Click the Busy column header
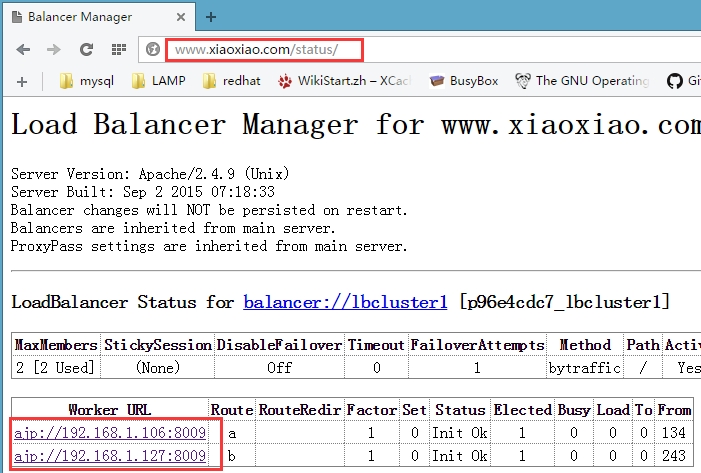Viewport: 701px width, 473px height. pyautogui.click(x=574, y=410)
